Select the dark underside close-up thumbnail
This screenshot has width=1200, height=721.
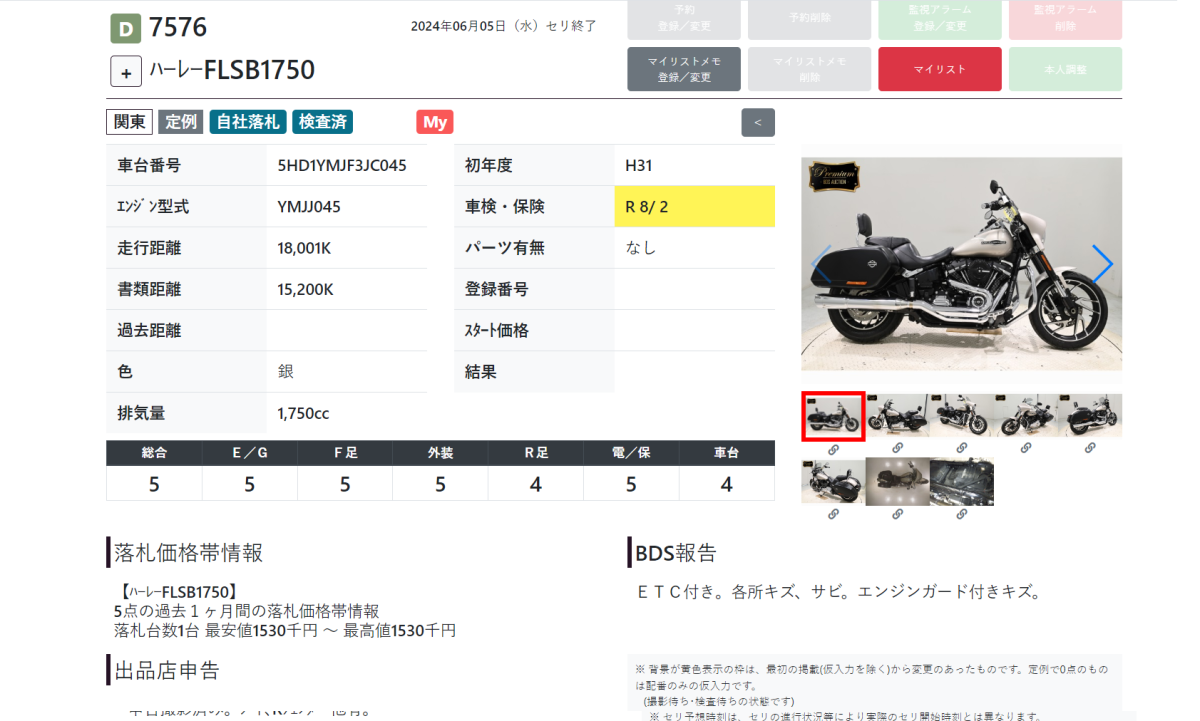click(x=961, y=480)
